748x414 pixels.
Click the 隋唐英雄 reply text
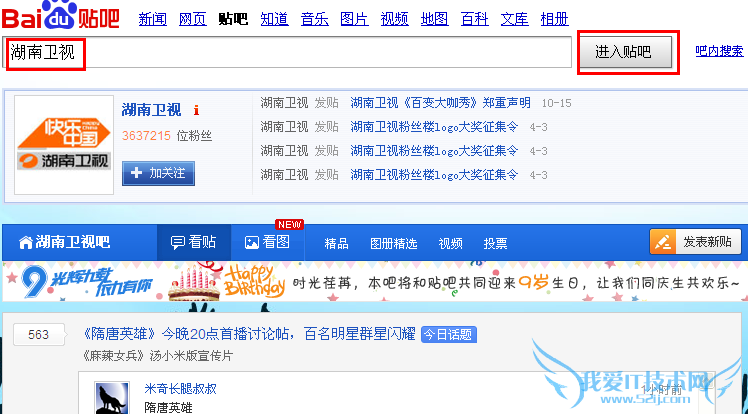[168, 407]
